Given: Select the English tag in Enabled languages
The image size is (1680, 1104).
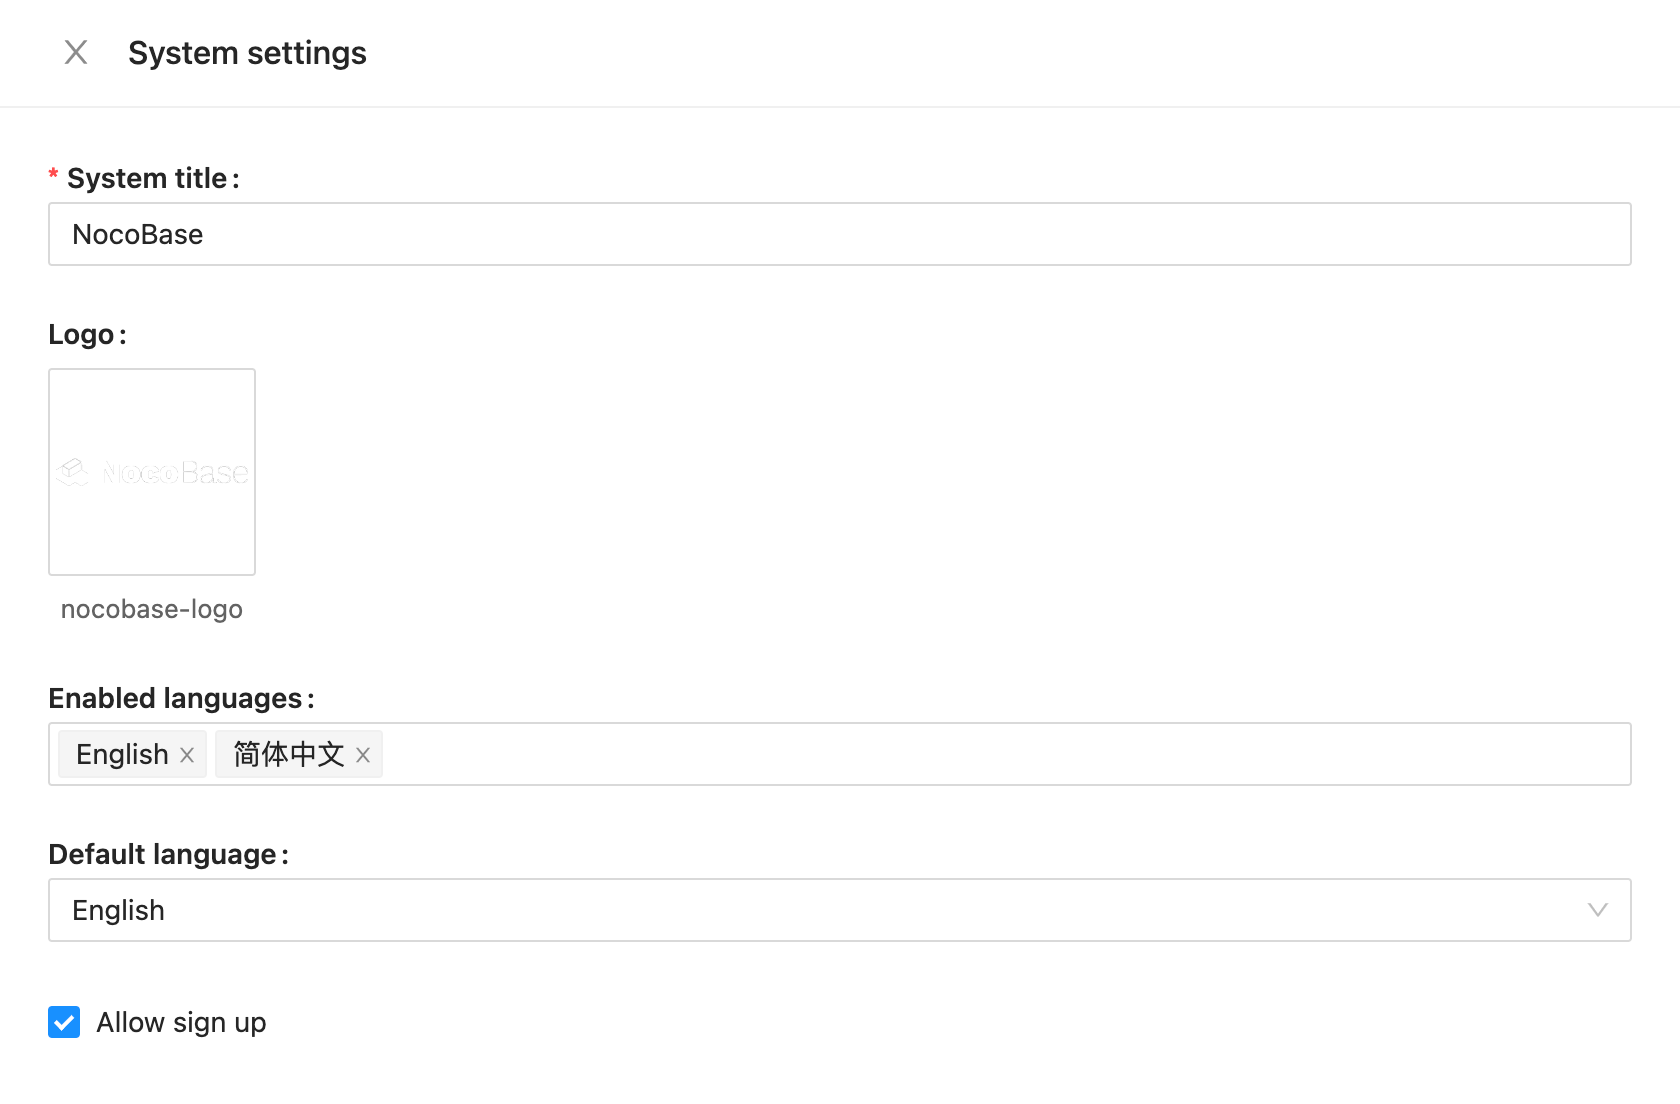Looking at the screenshot, I should coord(122,754).
